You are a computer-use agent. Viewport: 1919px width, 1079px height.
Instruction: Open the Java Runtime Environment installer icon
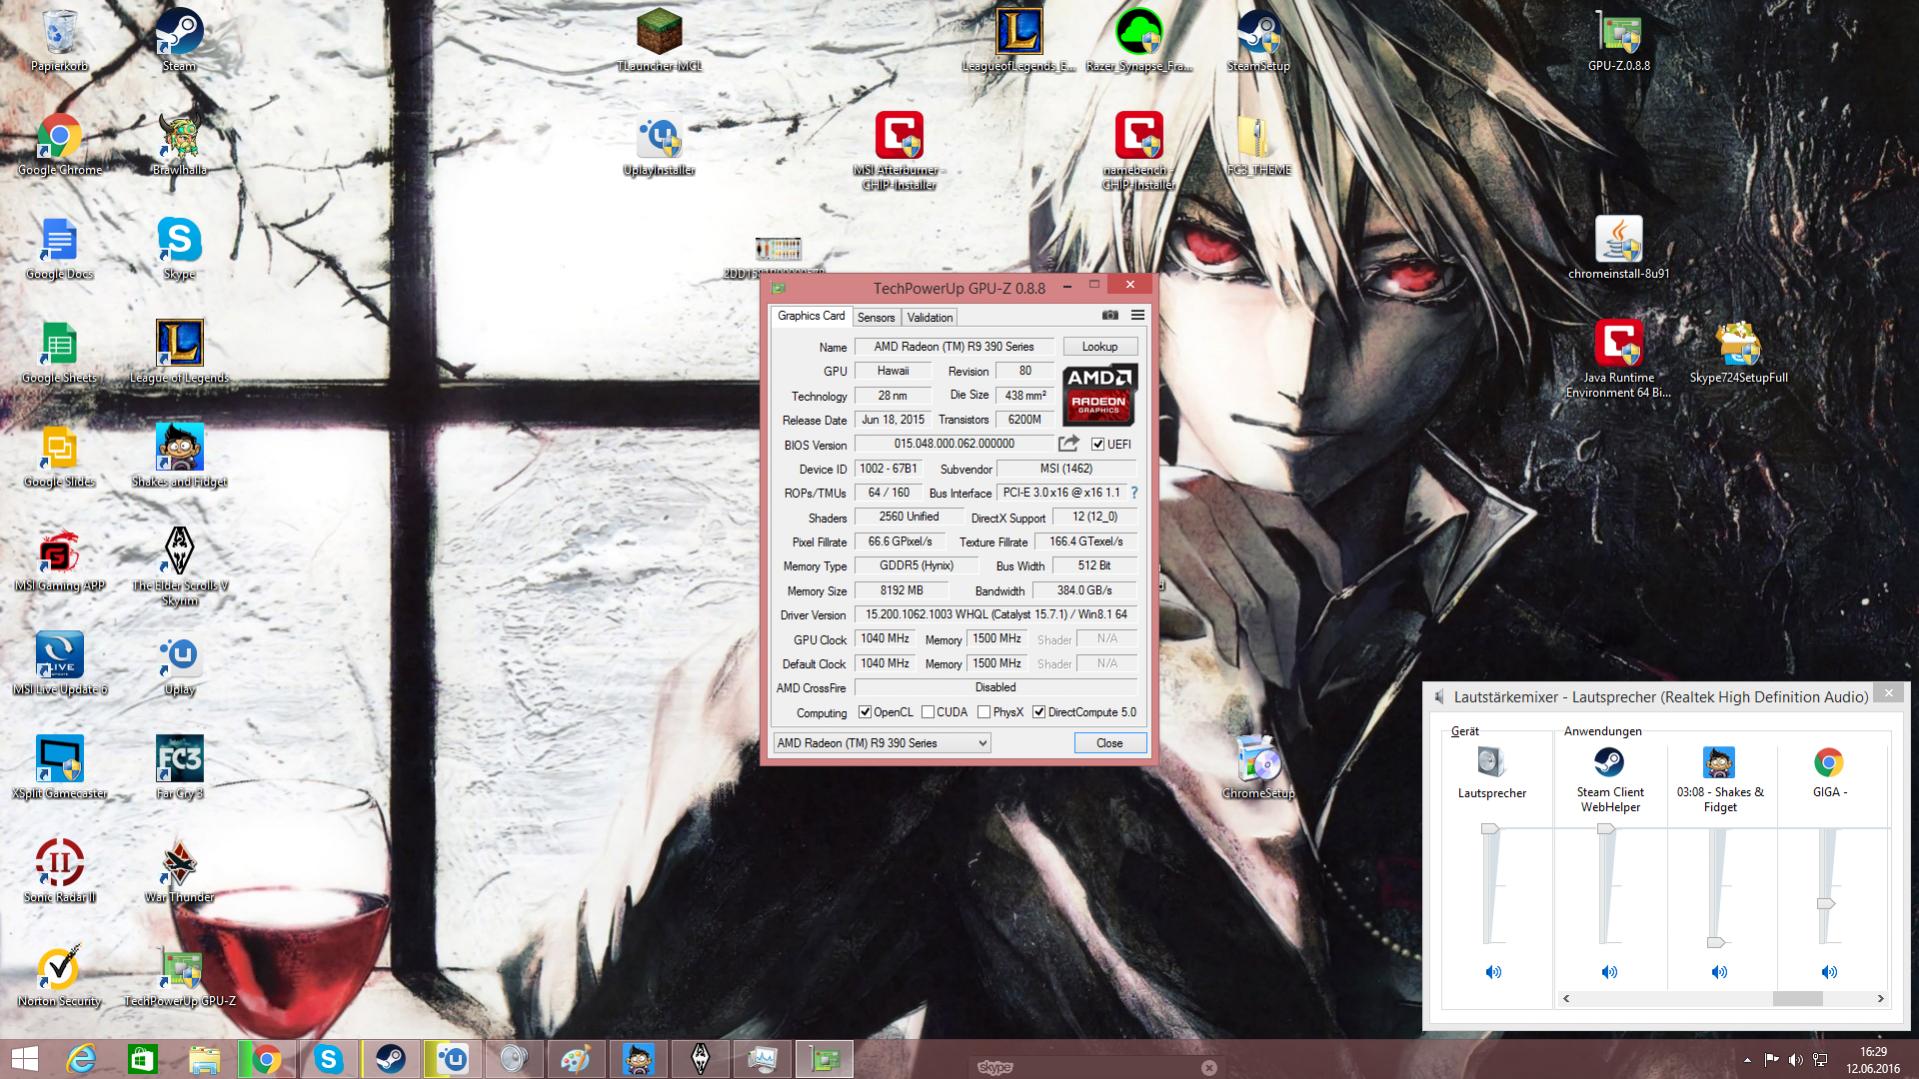(x=1619, y=359)
